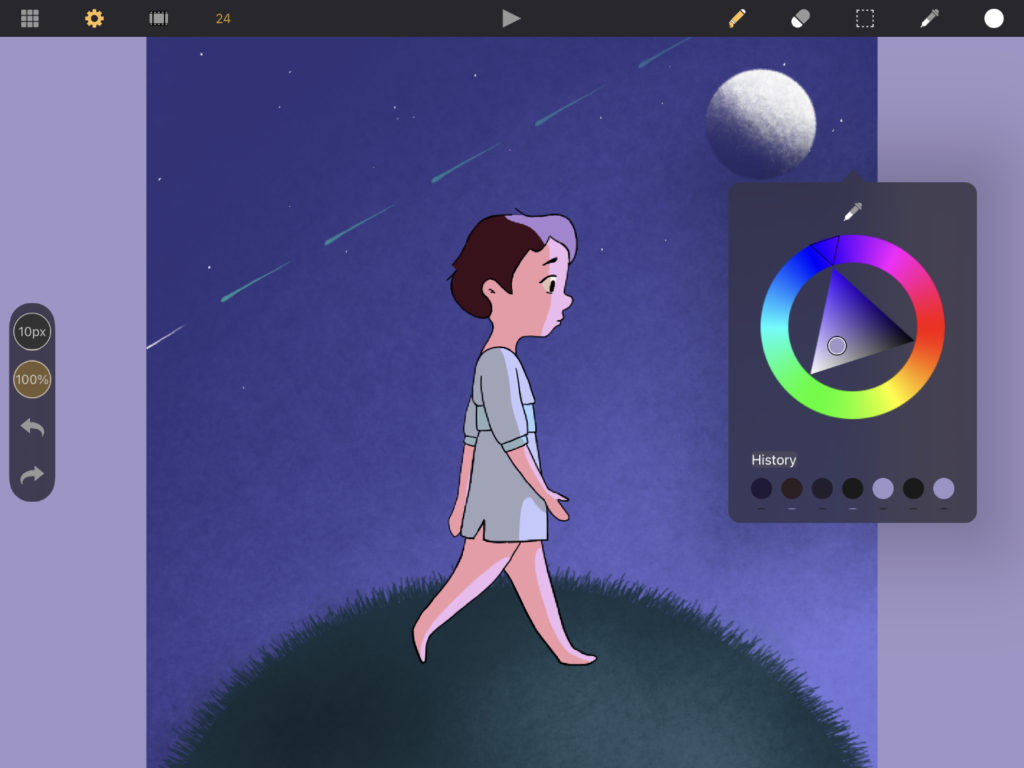Pick a hue on the color wheel ring

(x=852, y=327)
